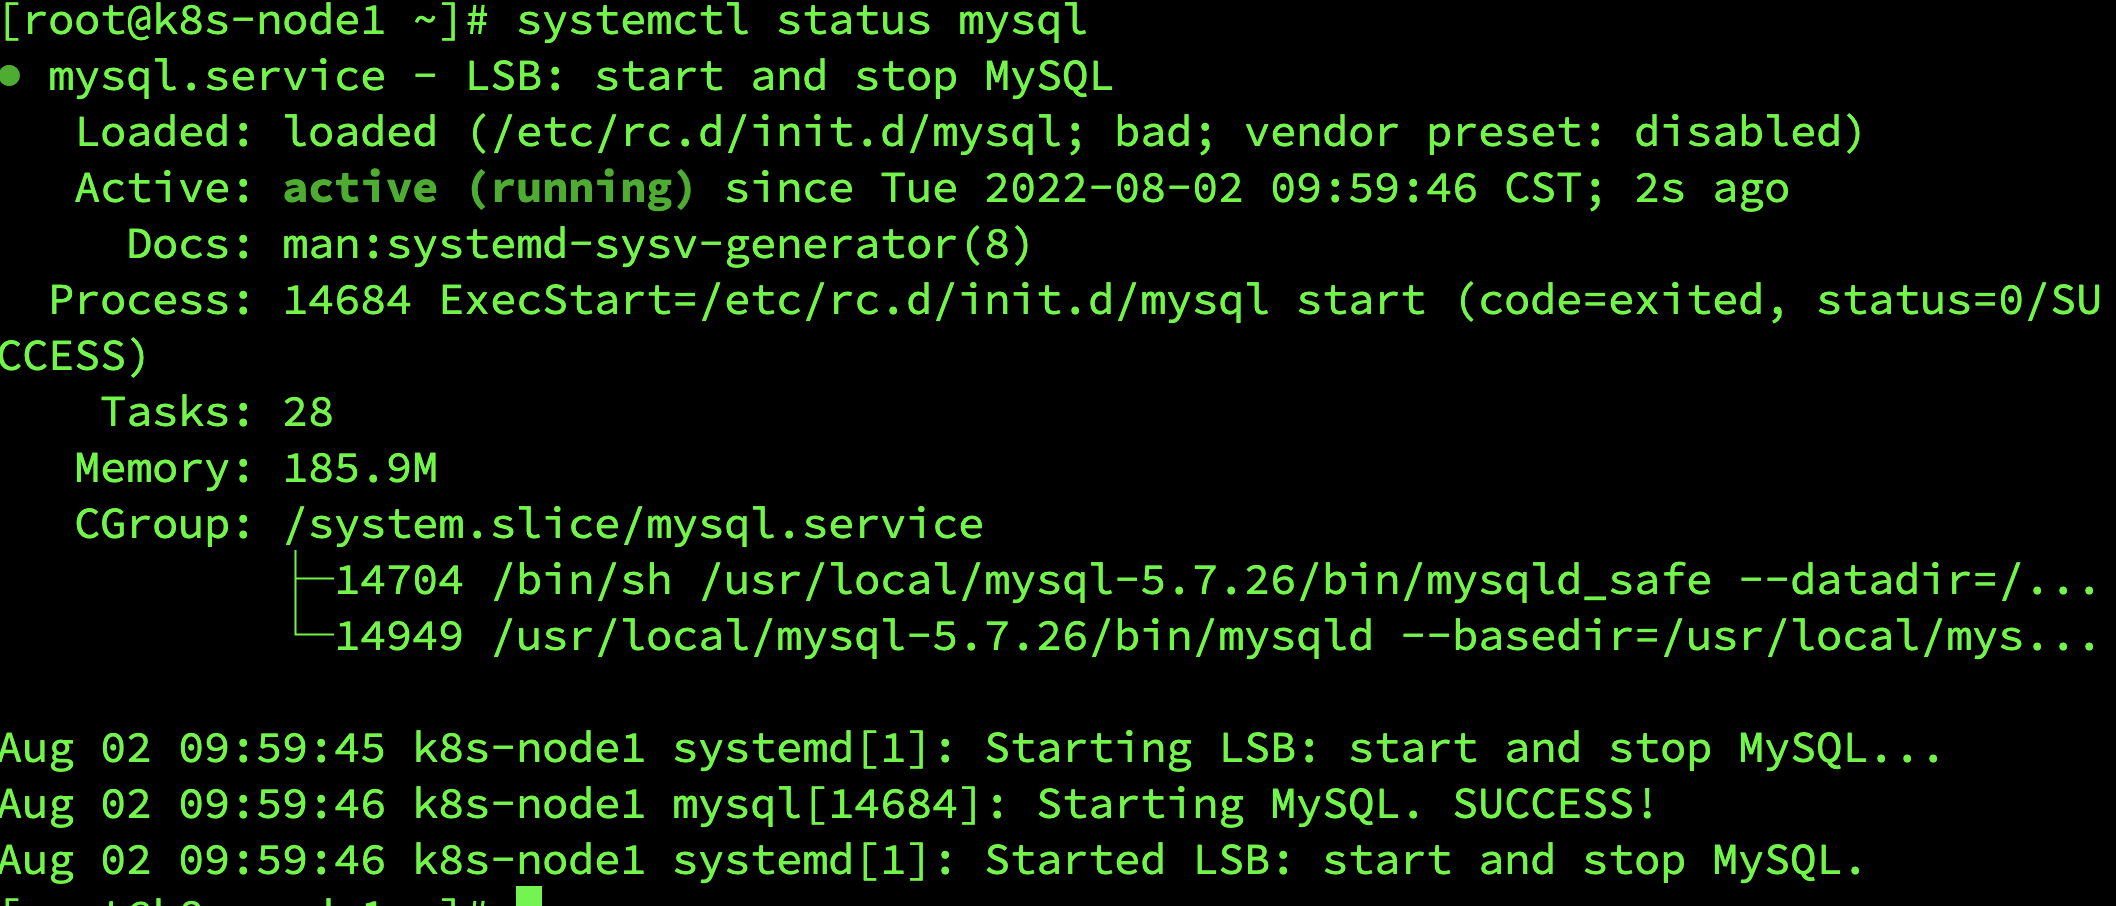Click the "mysql.service" unit name in header
Image resolution: width=2116 pixels, height=906 pixels.
(217, 77)
